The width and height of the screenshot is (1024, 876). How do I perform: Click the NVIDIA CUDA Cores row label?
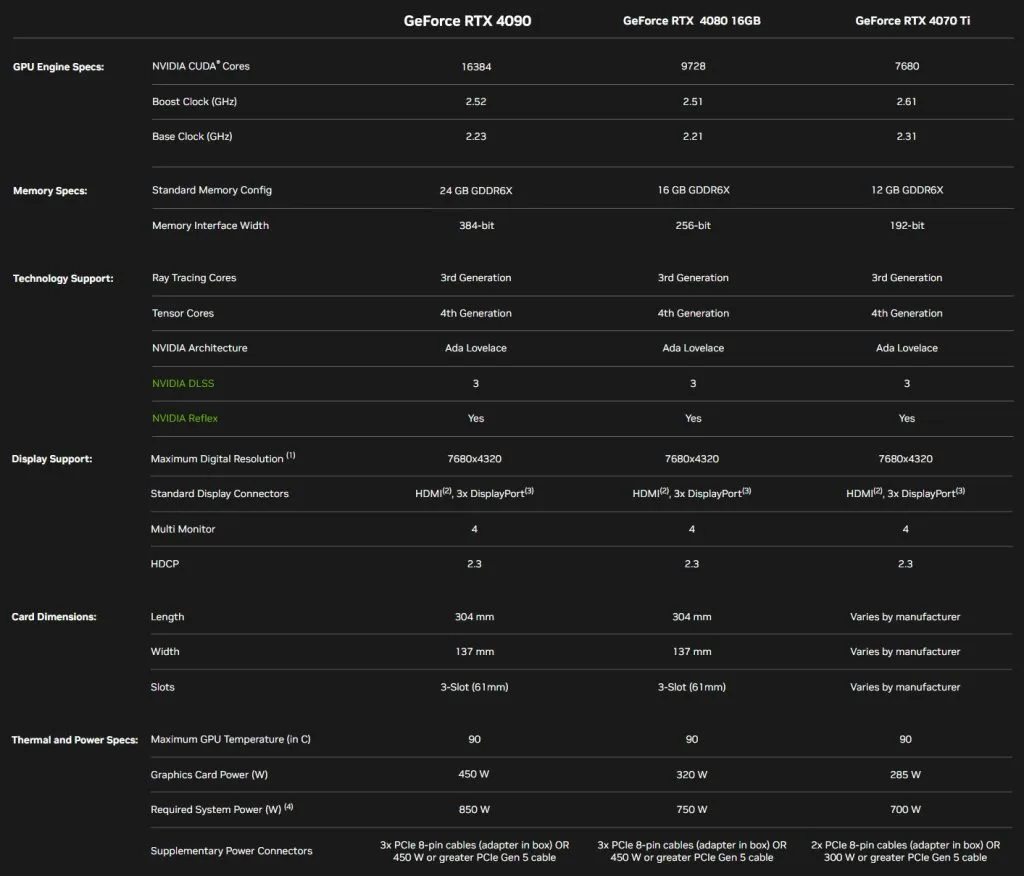pyautogui.click(x=201, y=66)
